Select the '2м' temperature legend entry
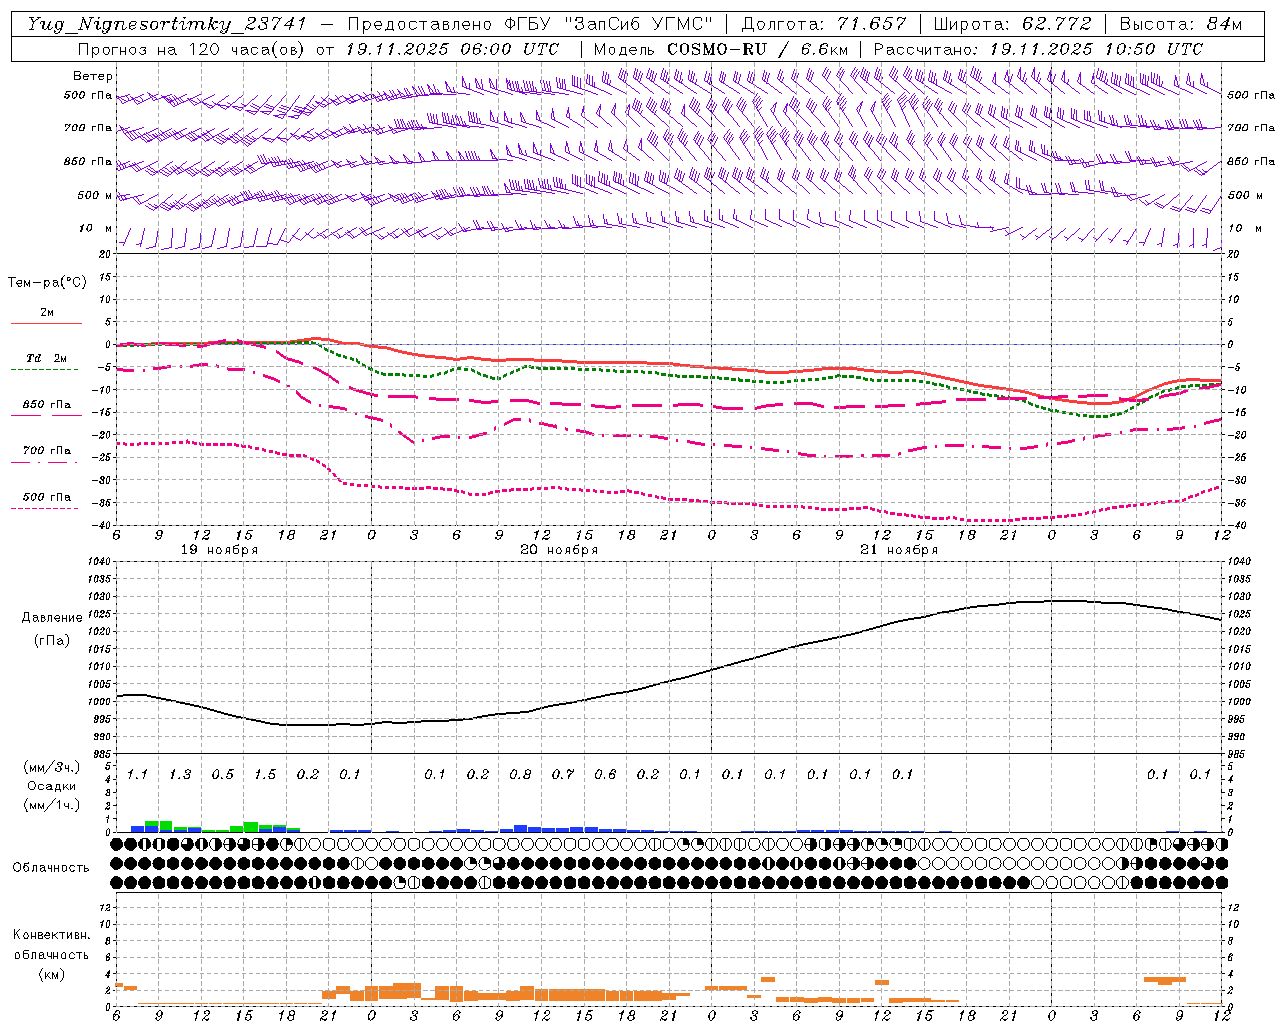The image size is (1280, 1024). point(47,312)
